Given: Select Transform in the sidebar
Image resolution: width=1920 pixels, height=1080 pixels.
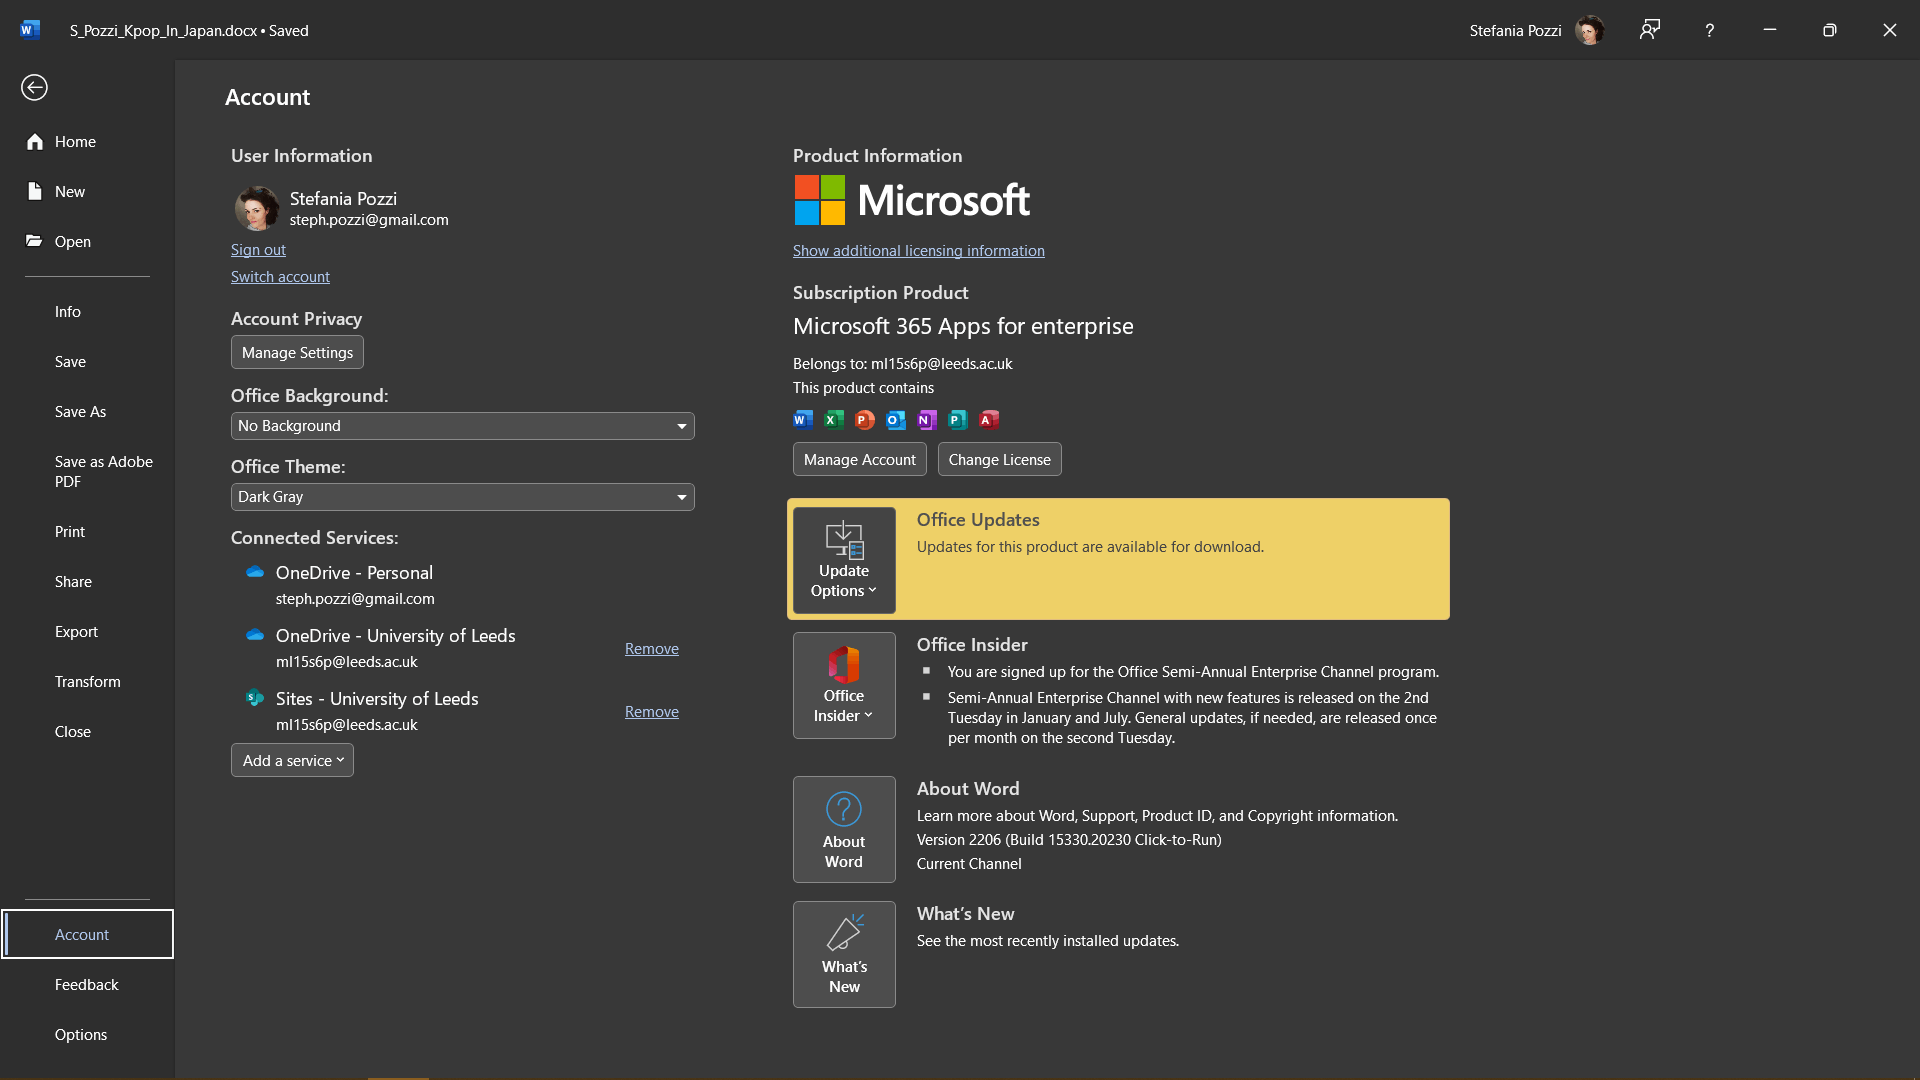Looking at the screenshot, I should [87, 682].
